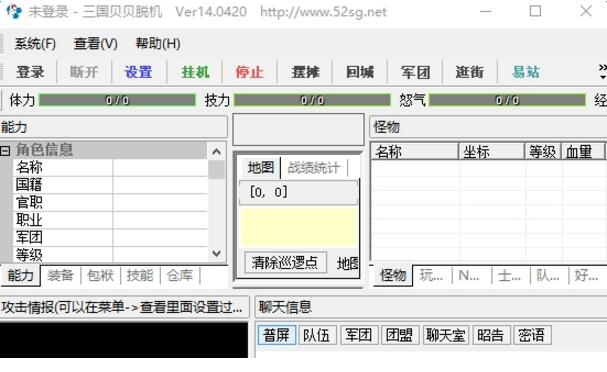Click the 登录 toolbar button
607x372 pixels.
click(x=30, y=72)
